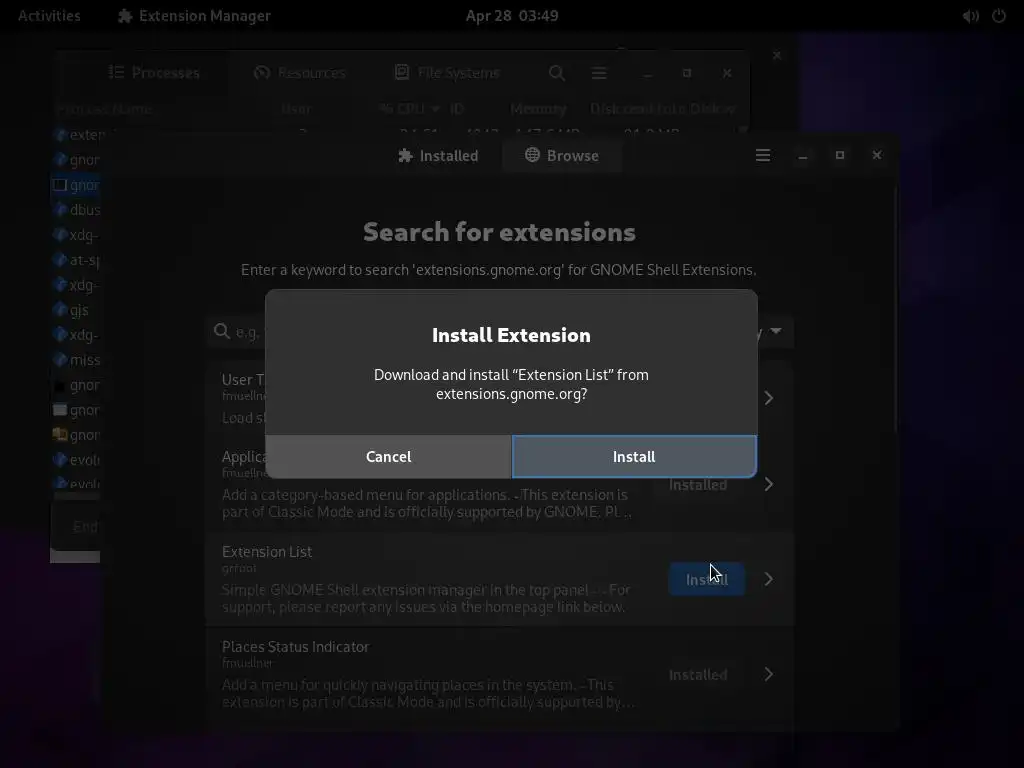
Task: Expand the Places Status Indicator chevron
Action: tap(769, 674)
